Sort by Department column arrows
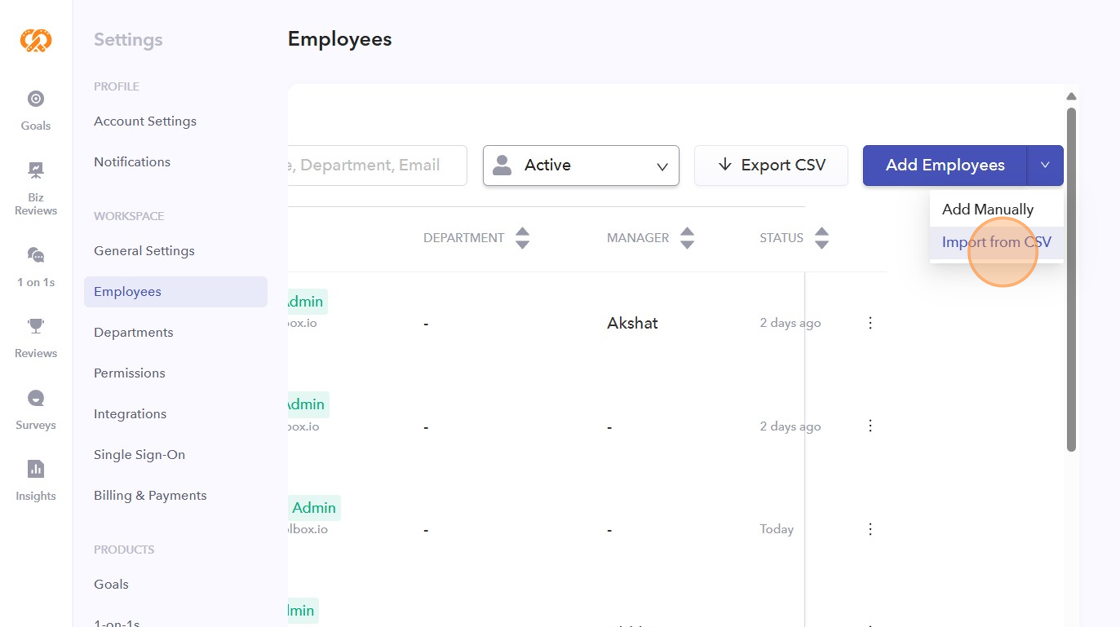The width and height of the screenshot is (1120, 627). 522,238
